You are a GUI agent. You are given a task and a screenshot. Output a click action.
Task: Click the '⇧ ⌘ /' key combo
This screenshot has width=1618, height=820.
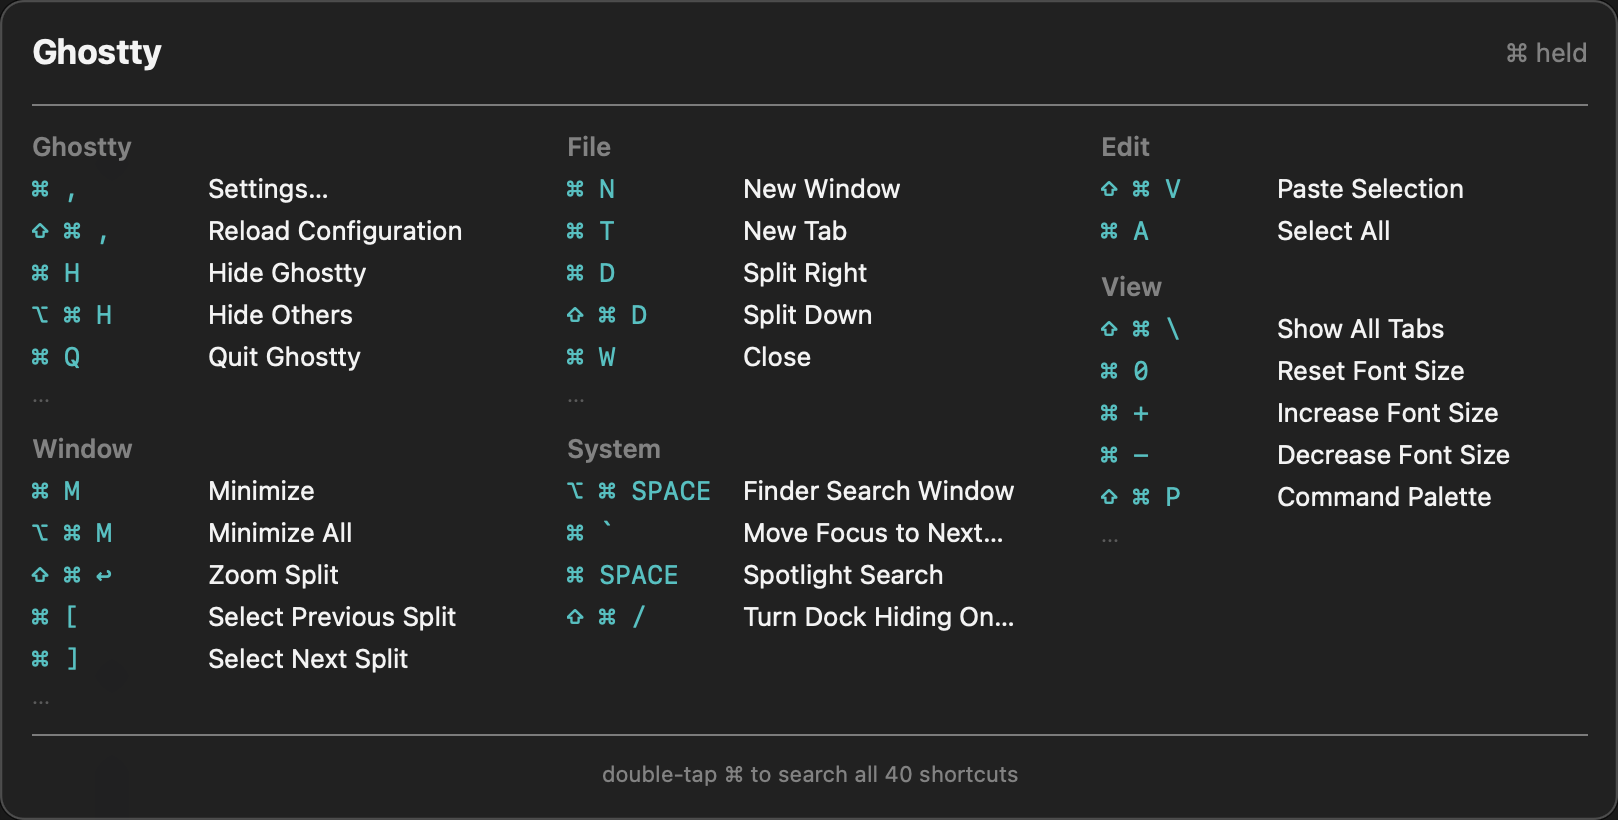pyautogui.click(x=607, y=617)
